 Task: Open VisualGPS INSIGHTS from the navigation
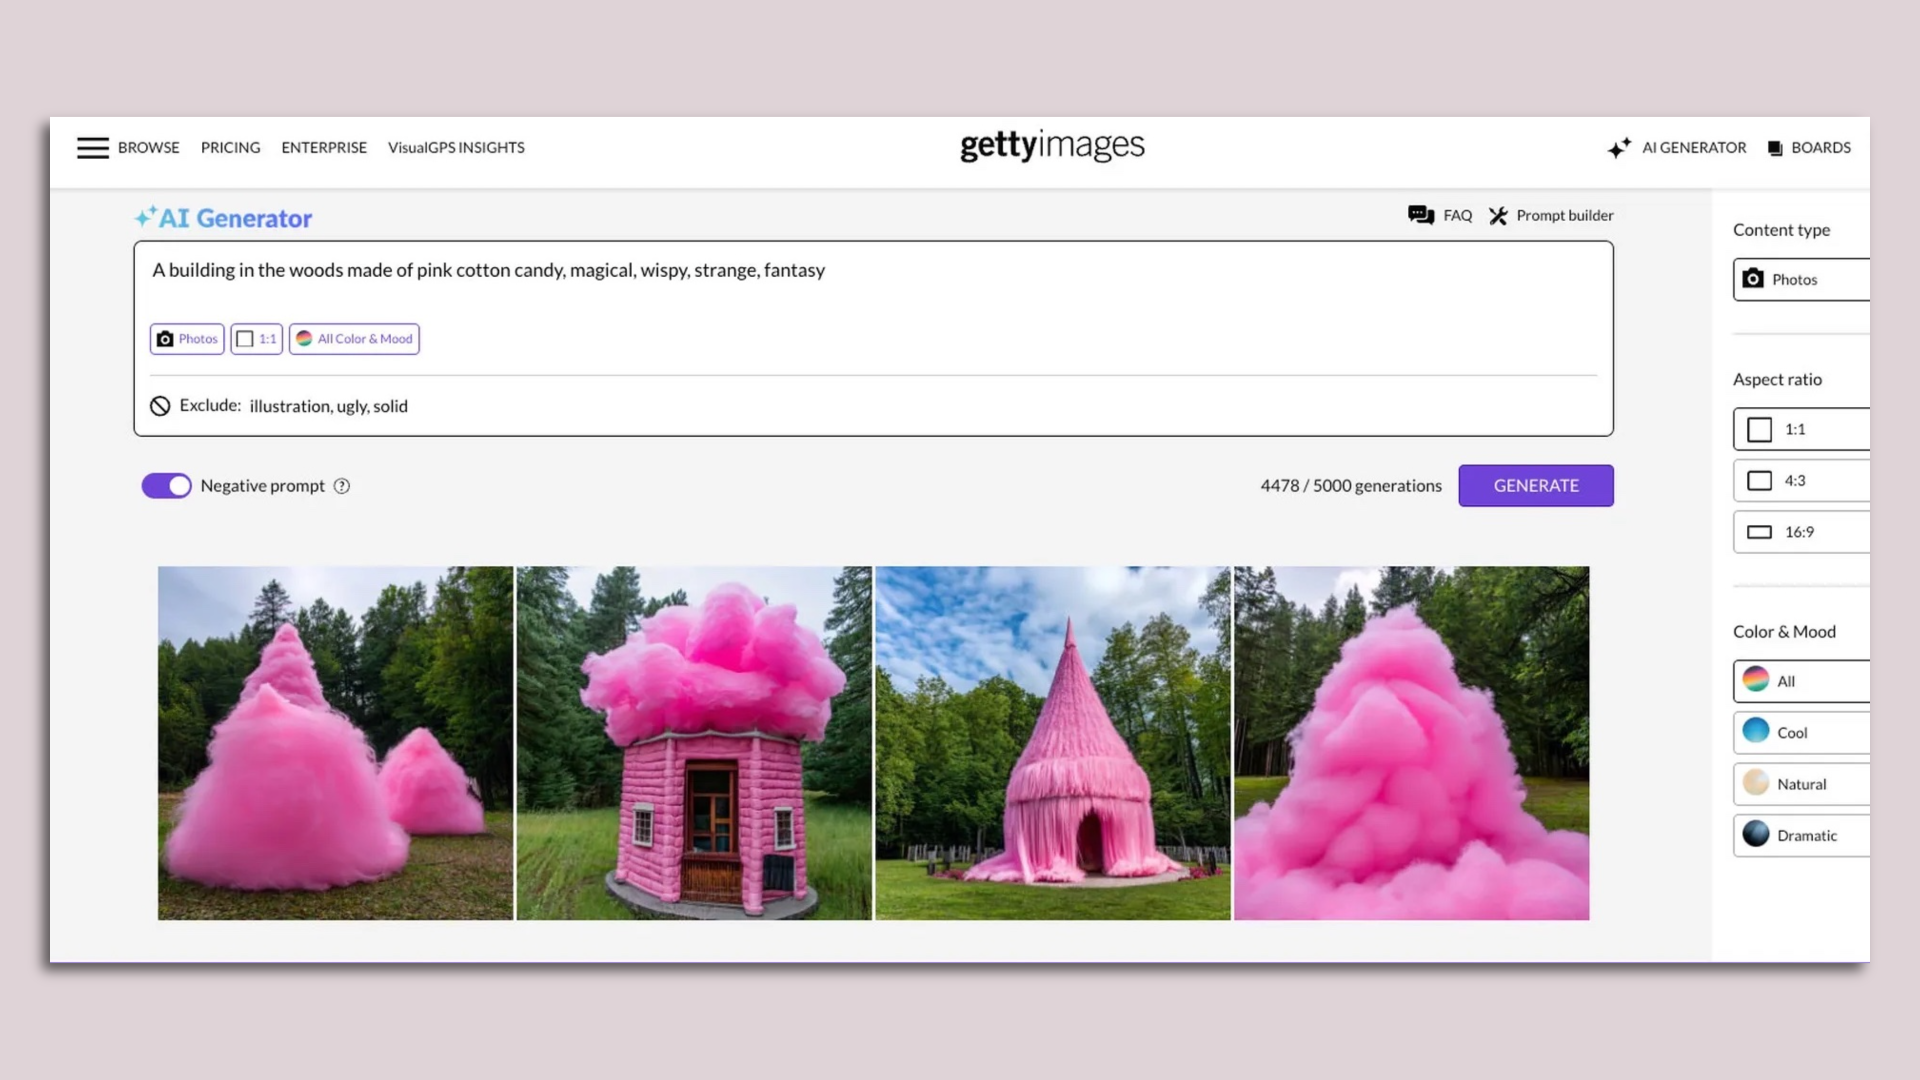click(x=456, y=147)
